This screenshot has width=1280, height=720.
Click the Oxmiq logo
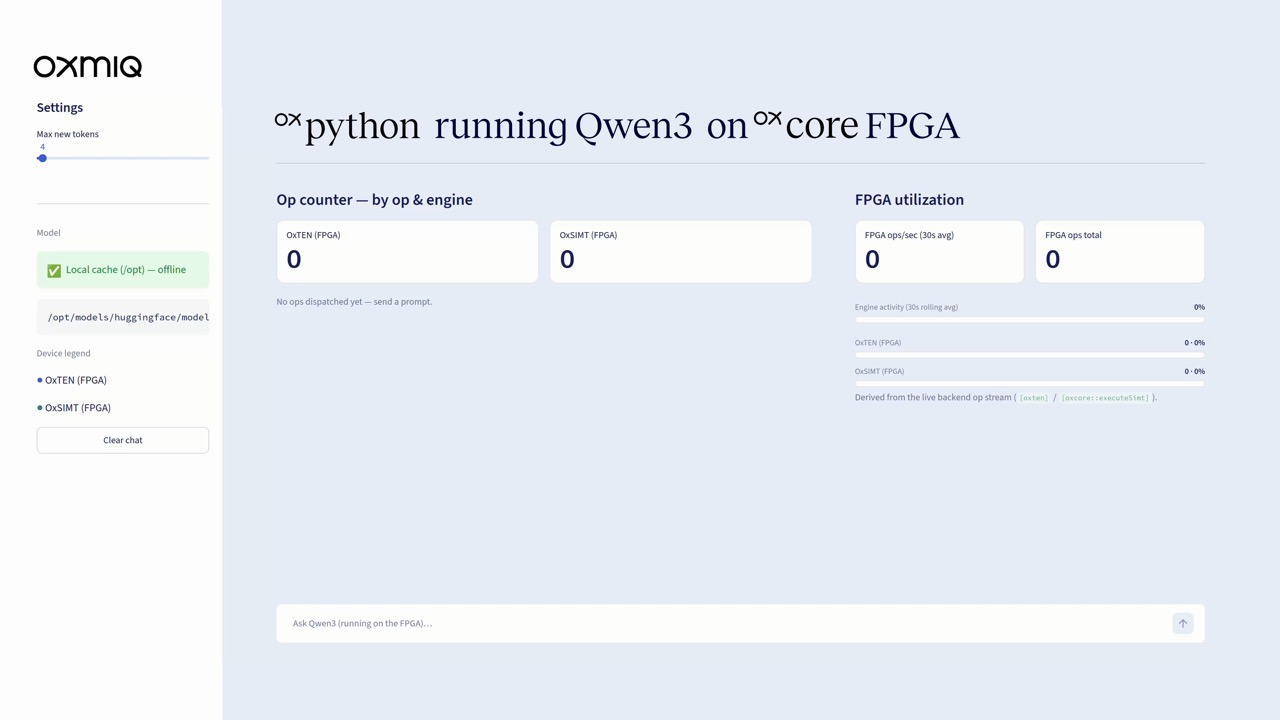coord(88,66)
